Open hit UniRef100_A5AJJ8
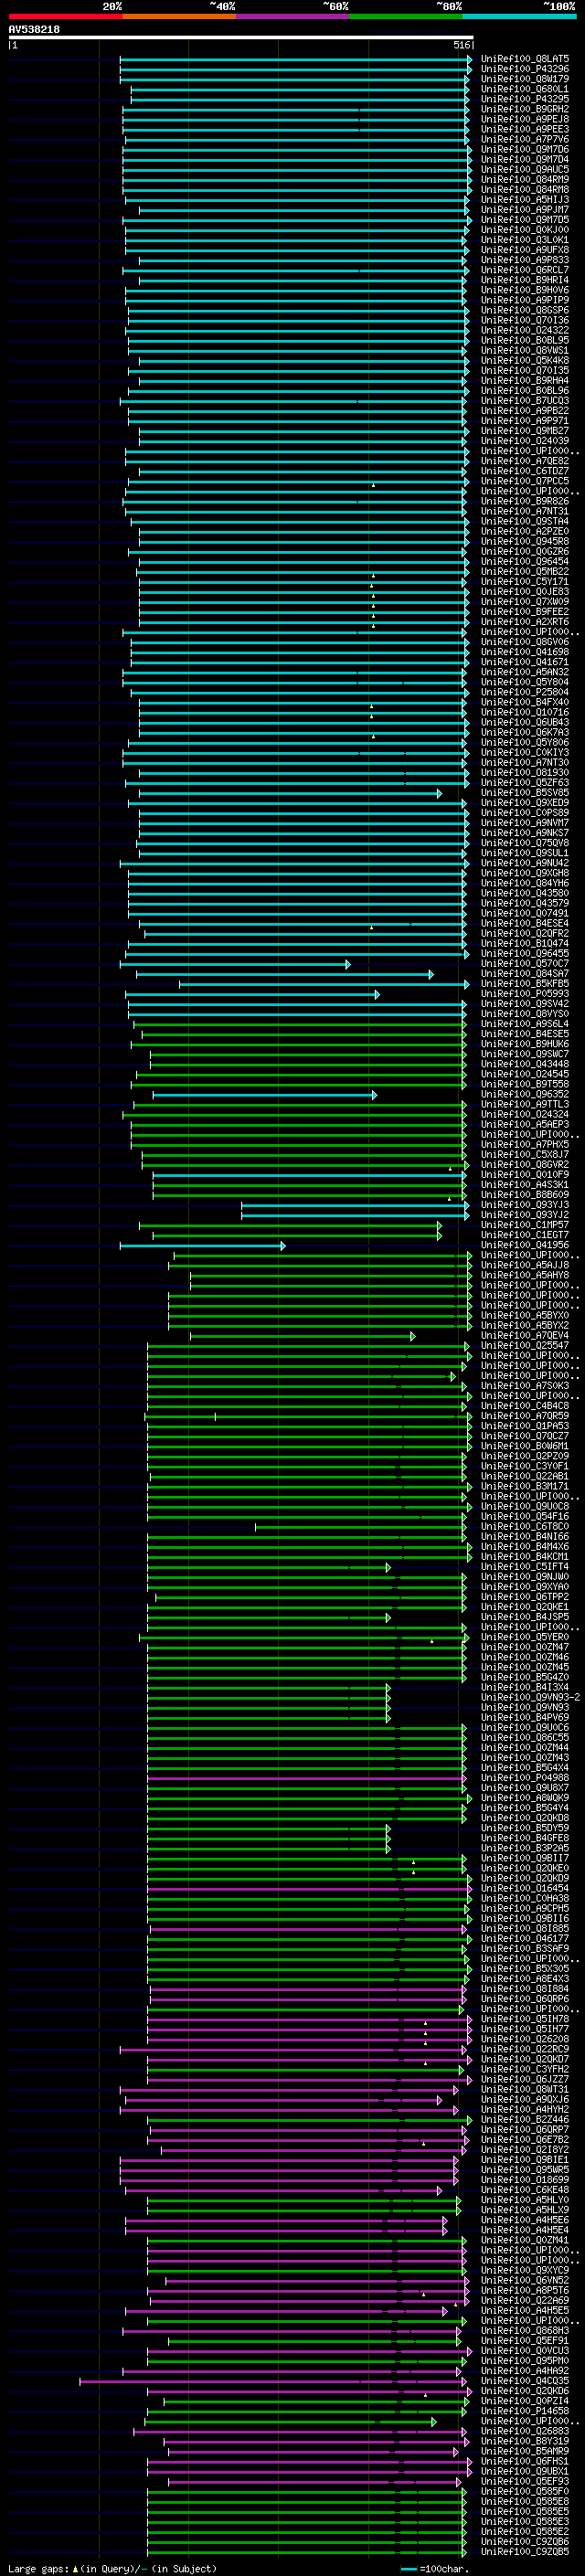585x2576 pixels. [525, 1266]
